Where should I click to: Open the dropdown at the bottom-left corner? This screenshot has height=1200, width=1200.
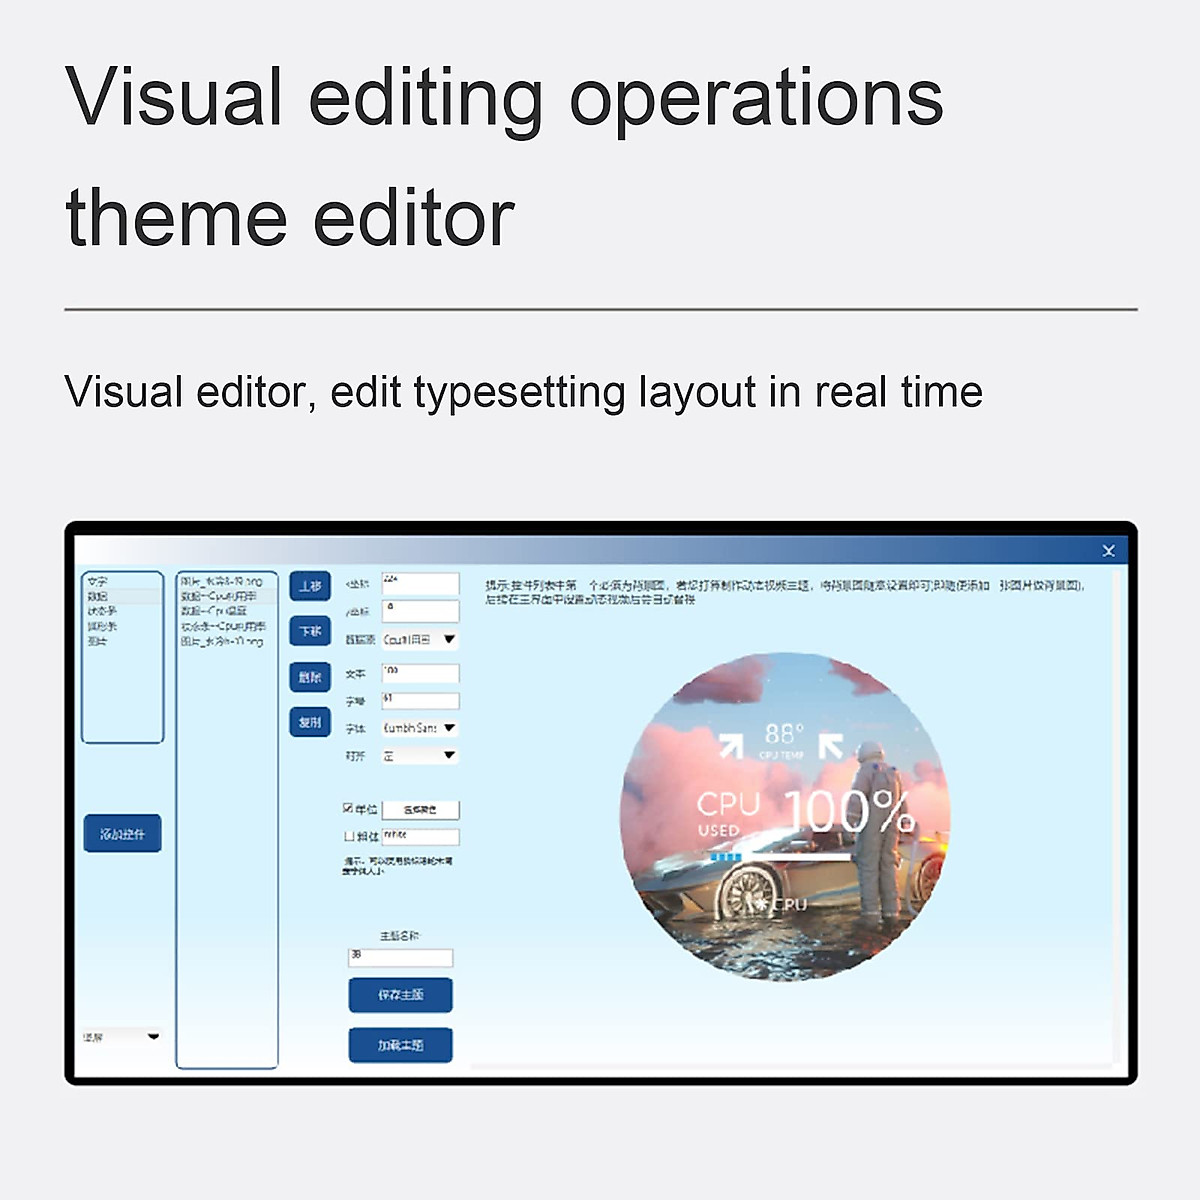(153, 1037)
